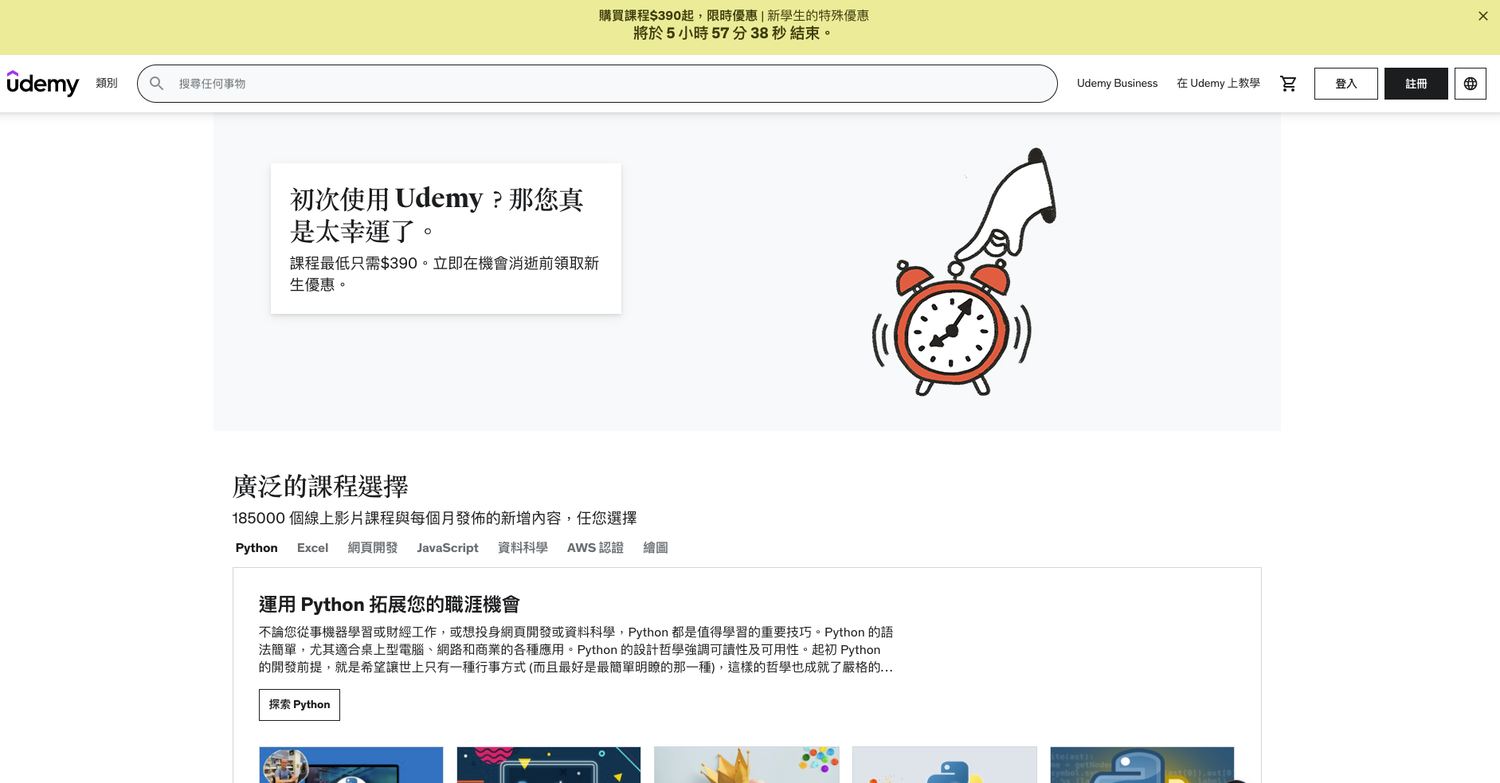The image size is (1500, 783).
Task: Select the Excel tab
Action: point(313,548)
